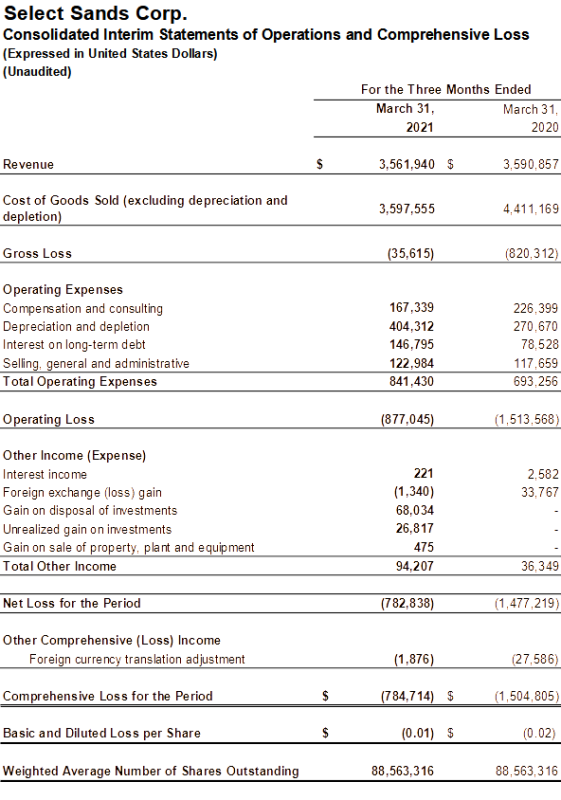Select interest income value 2,582
This screenshot has height=800, width=561.
pos(543,474)
